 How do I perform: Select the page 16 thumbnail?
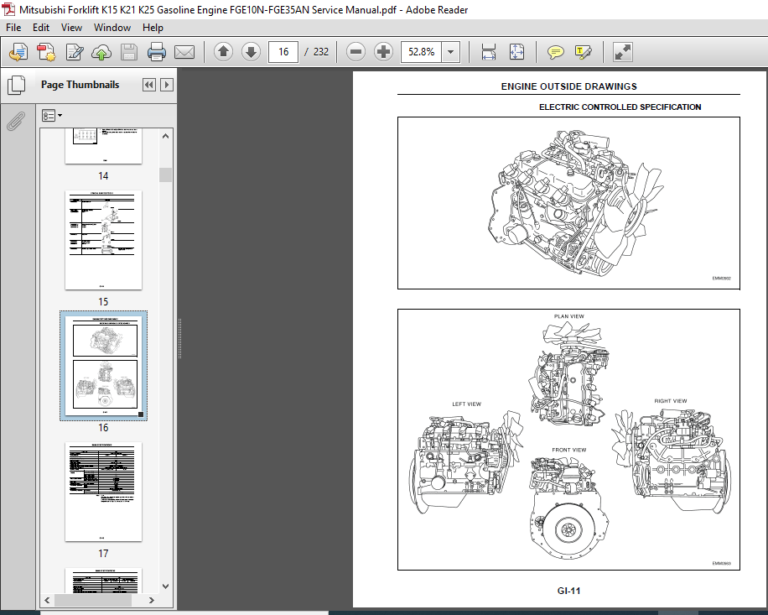103,365
